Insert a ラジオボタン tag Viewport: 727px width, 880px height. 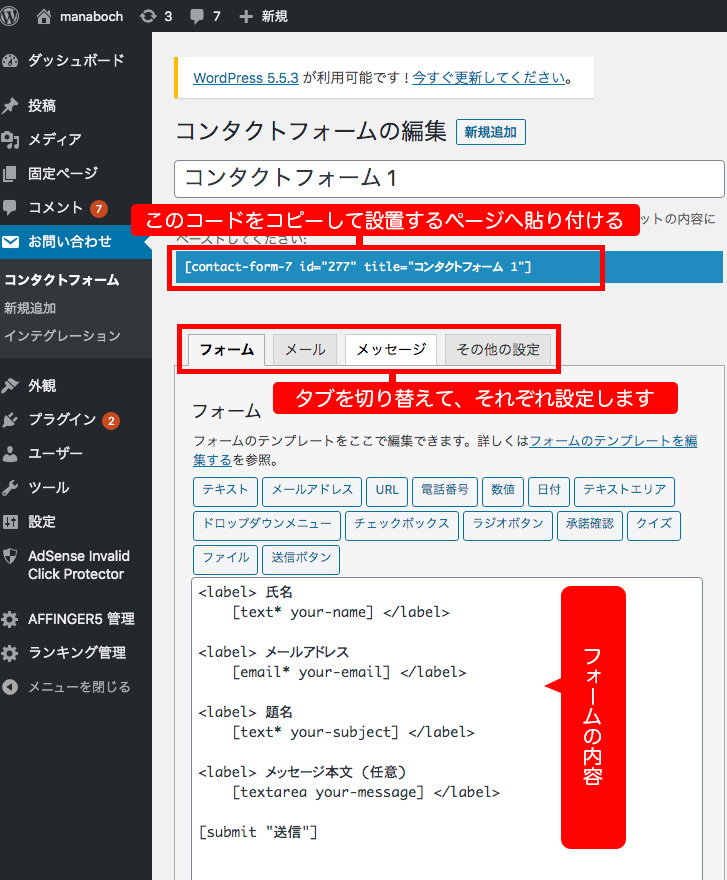[508, 525]
